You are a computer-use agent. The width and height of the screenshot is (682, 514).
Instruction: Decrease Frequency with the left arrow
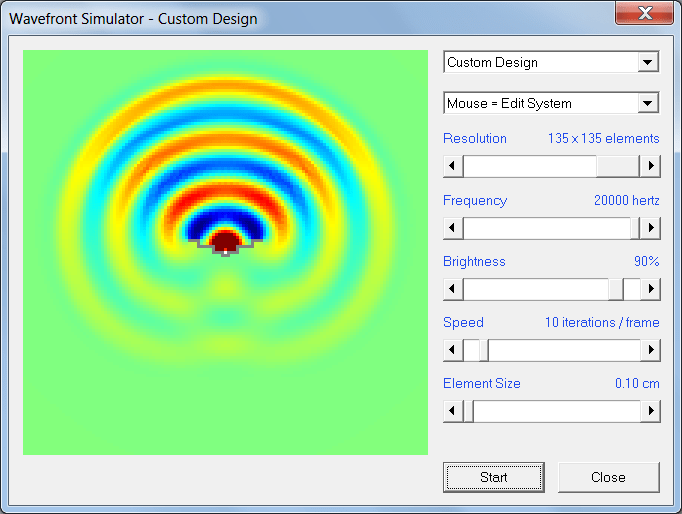[x=453, y=227]
